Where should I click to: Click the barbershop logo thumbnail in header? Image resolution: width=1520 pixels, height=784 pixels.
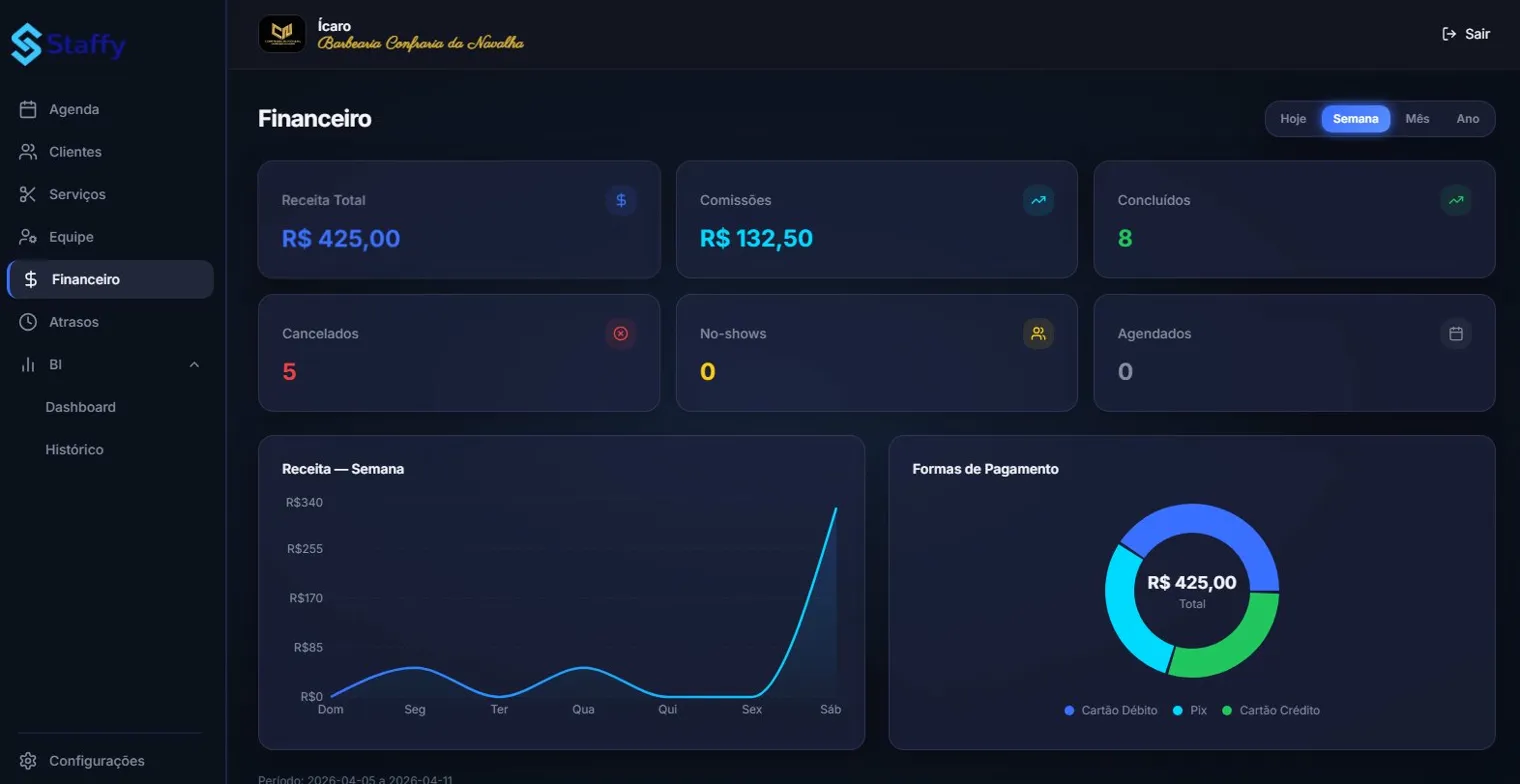pos(282,34)
